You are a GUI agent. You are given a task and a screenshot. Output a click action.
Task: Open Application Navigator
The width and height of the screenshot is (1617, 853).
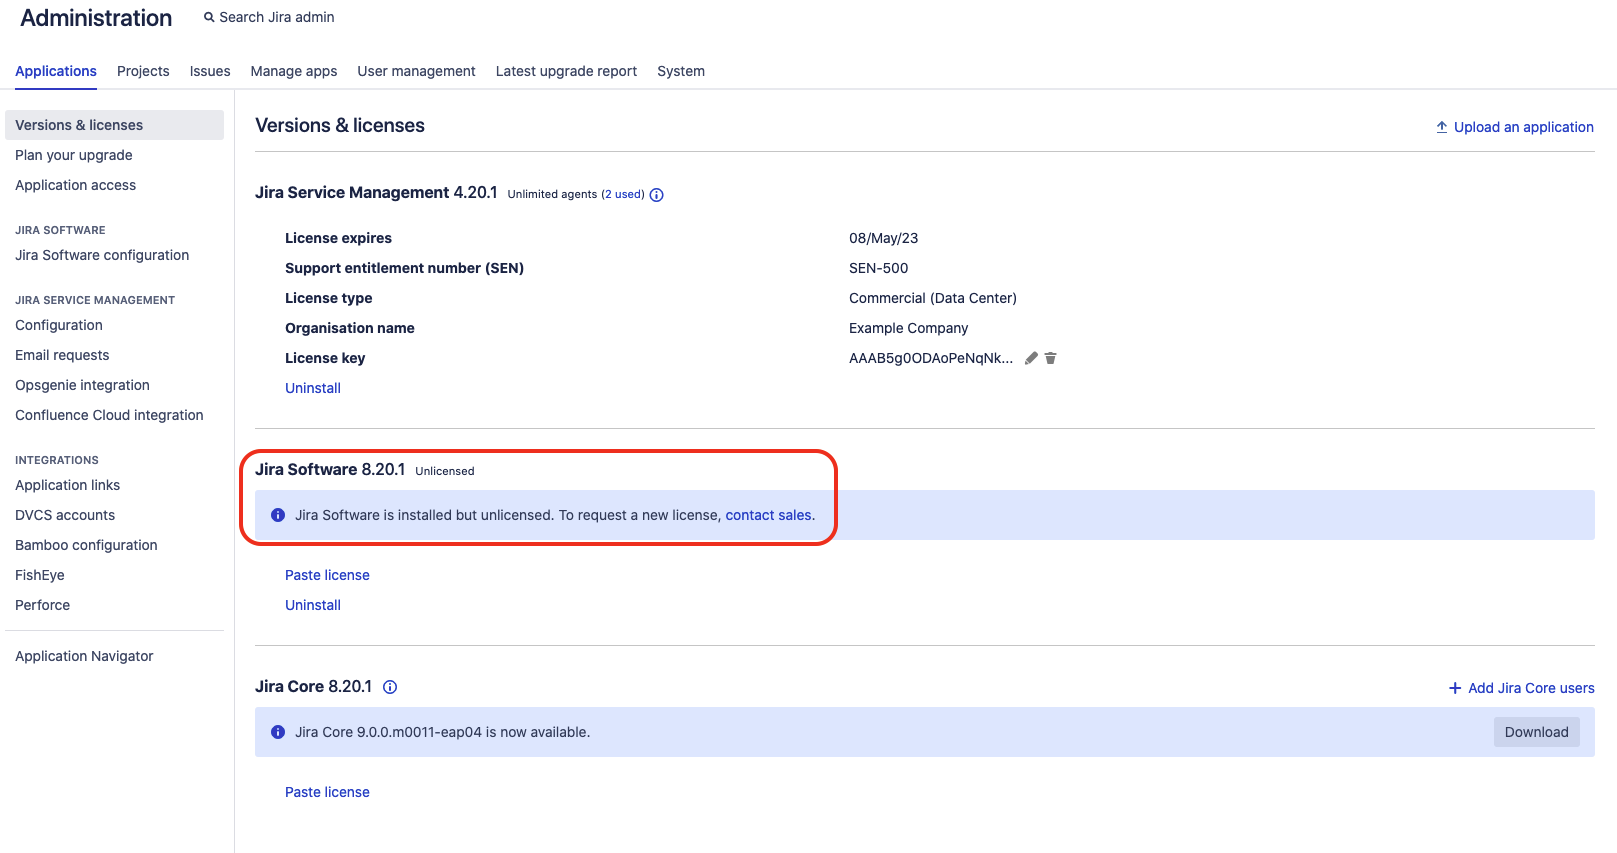(84, 656)
